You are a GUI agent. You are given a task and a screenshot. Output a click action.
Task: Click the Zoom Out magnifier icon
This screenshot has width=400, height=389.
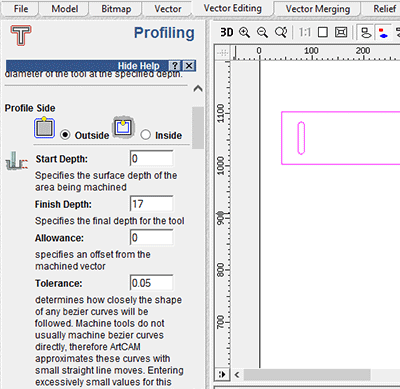tap(262, 32)
